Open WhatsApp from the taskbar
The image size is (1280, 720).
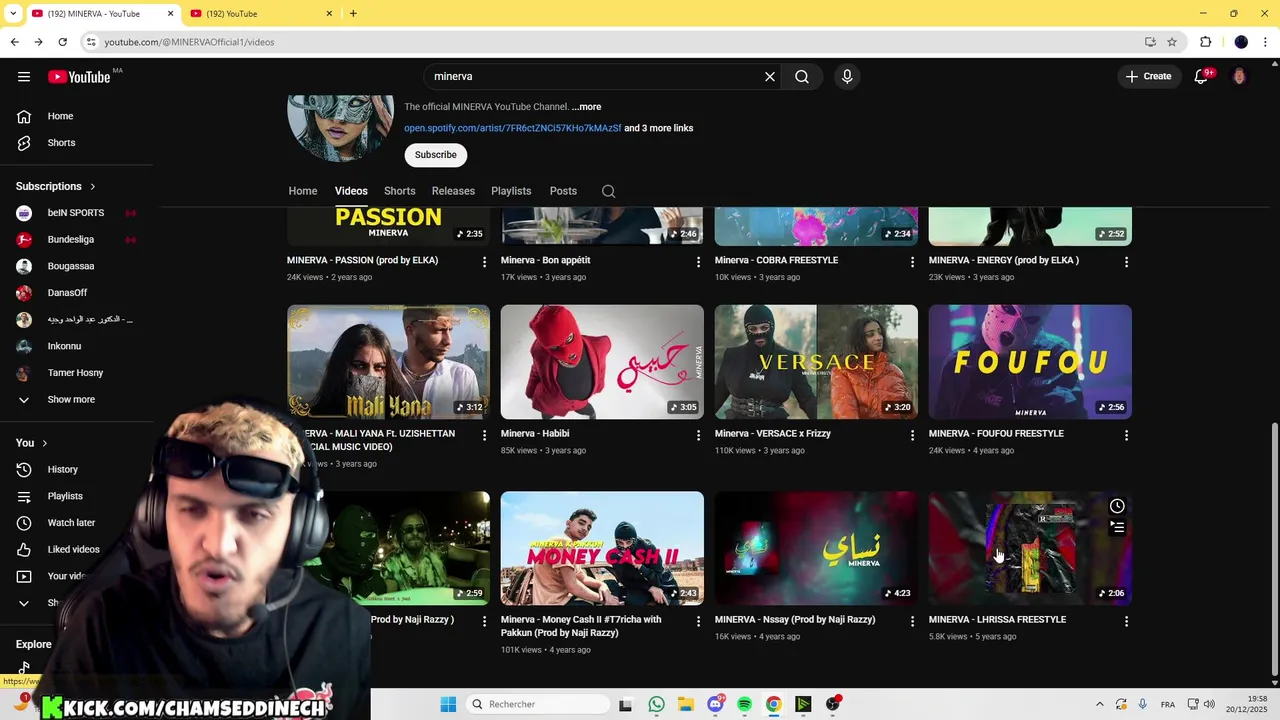[x=656, y=704]
